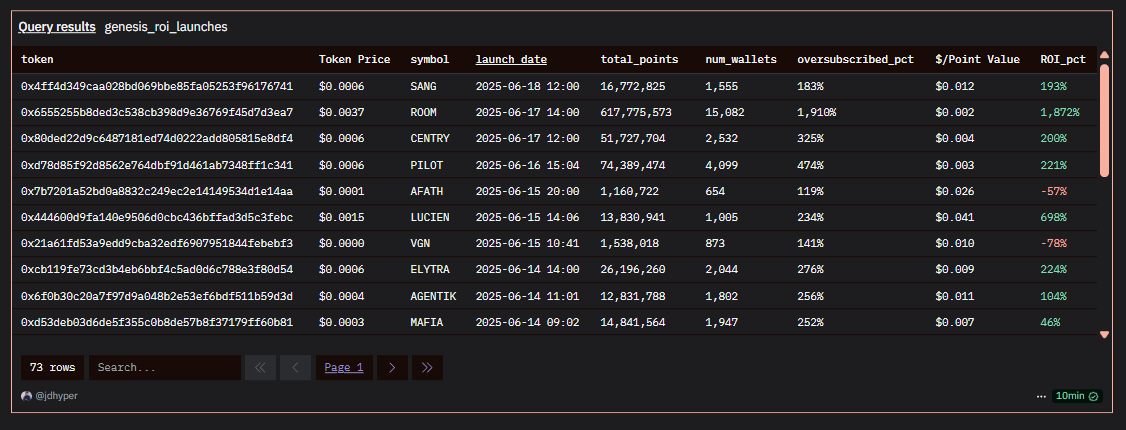The width and height of the screenshot is (1126, 430).
Task: Click the 617,775,573 total points cell
Action: click(636, 113)
